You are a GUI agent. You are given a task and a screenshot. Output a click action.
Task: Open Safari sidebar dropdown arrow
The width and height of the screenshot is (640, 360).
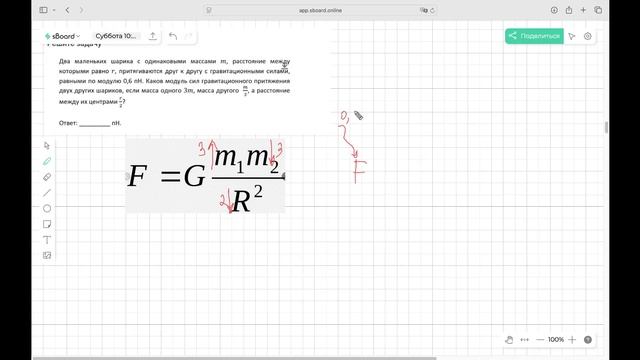click(x=54, y=10)
